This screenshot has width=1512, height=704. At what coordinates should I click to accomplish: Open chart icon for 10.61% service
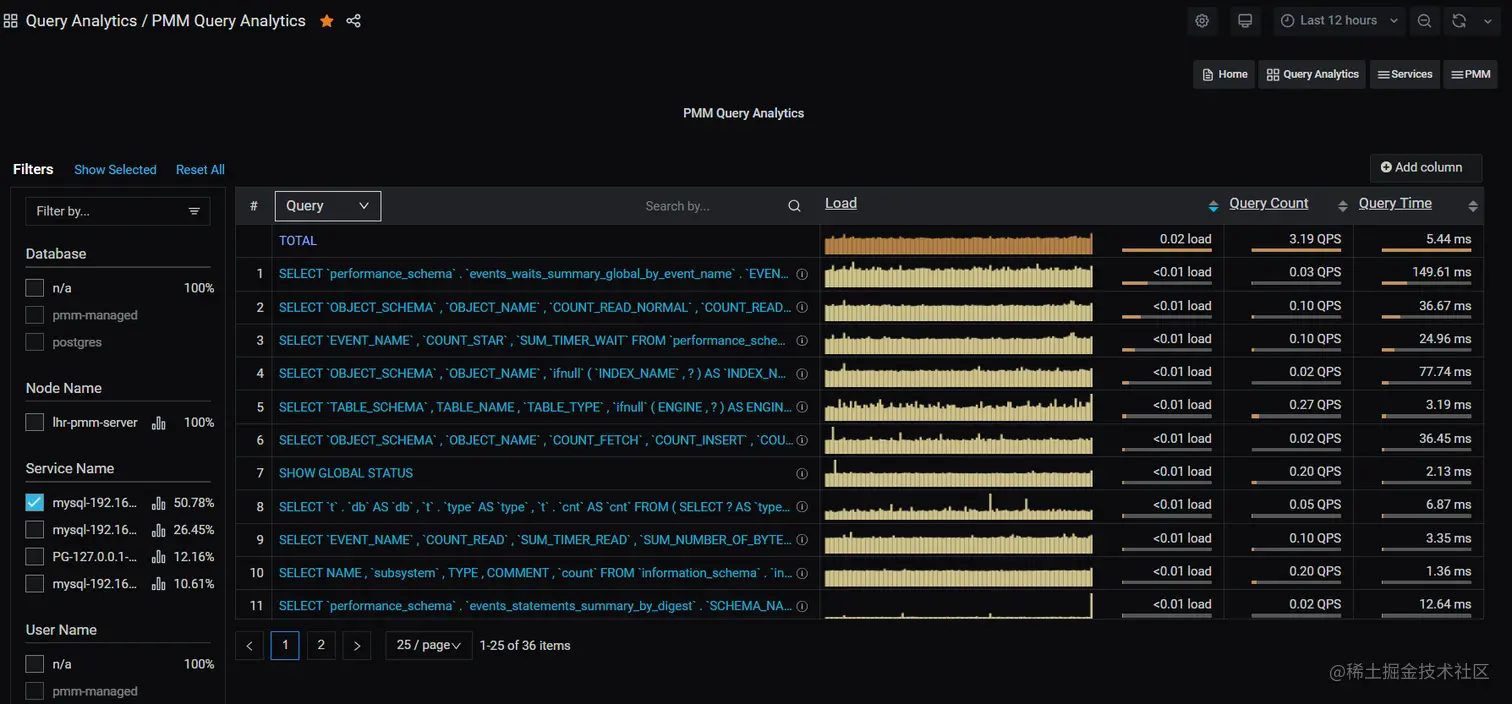pyautogui.click(x=159, y=584)
